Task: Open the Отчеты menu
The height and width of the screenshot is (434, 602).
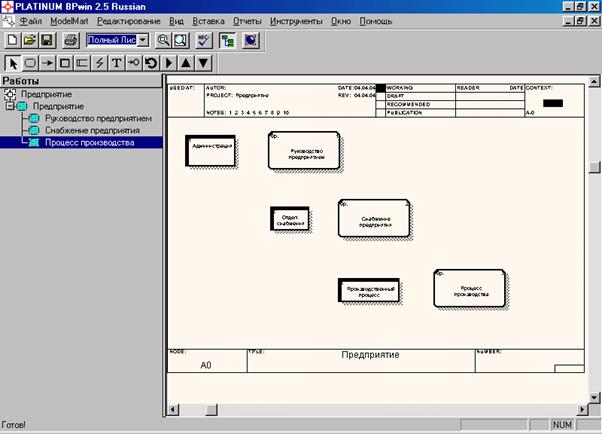Action: 247,21
